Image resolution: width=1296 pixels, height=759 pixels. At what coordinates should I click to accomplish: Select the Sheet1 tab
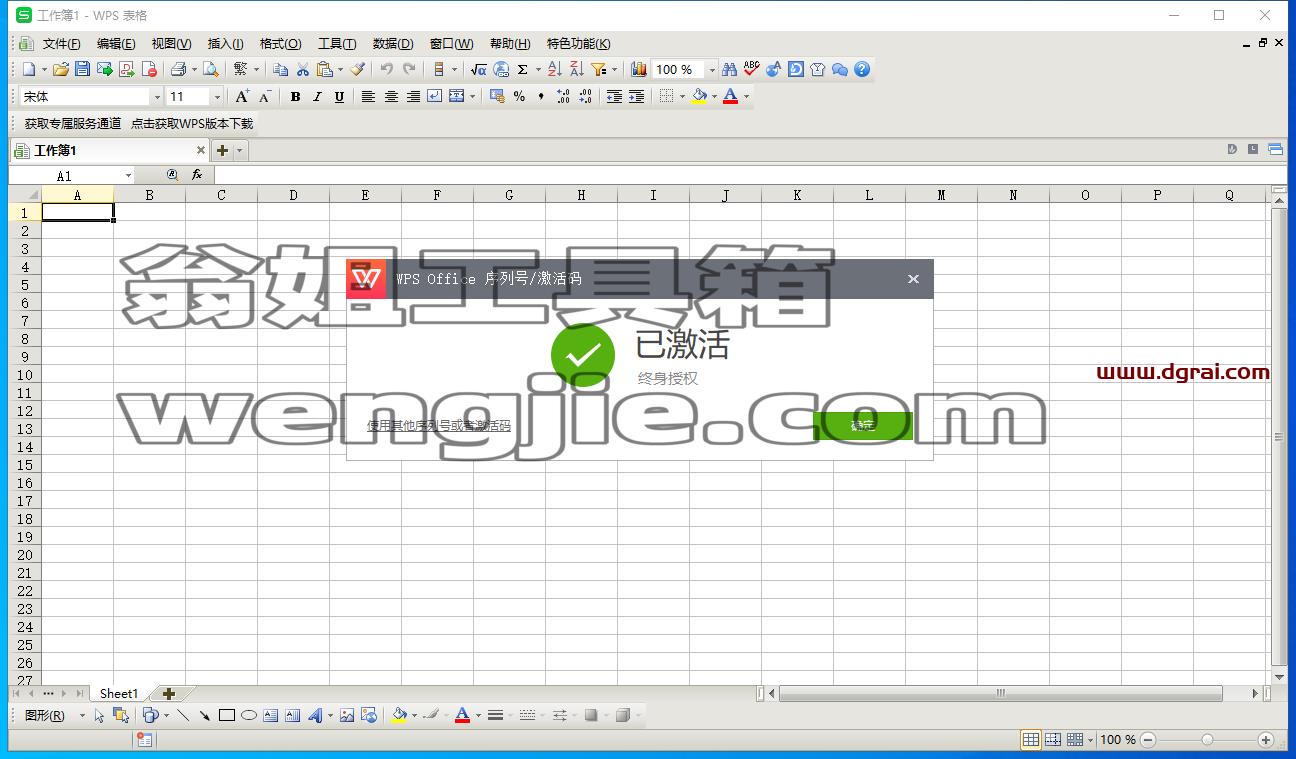pyautogui.click(x=119, y=693)
